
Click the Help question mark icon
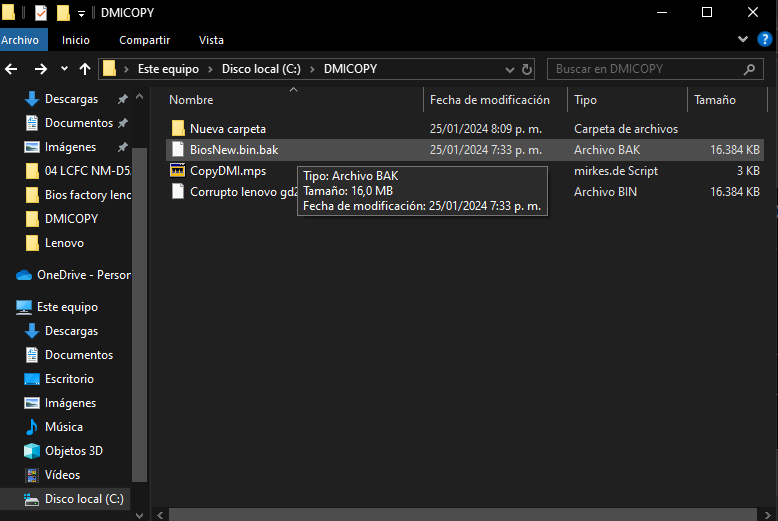coord(765,39)
